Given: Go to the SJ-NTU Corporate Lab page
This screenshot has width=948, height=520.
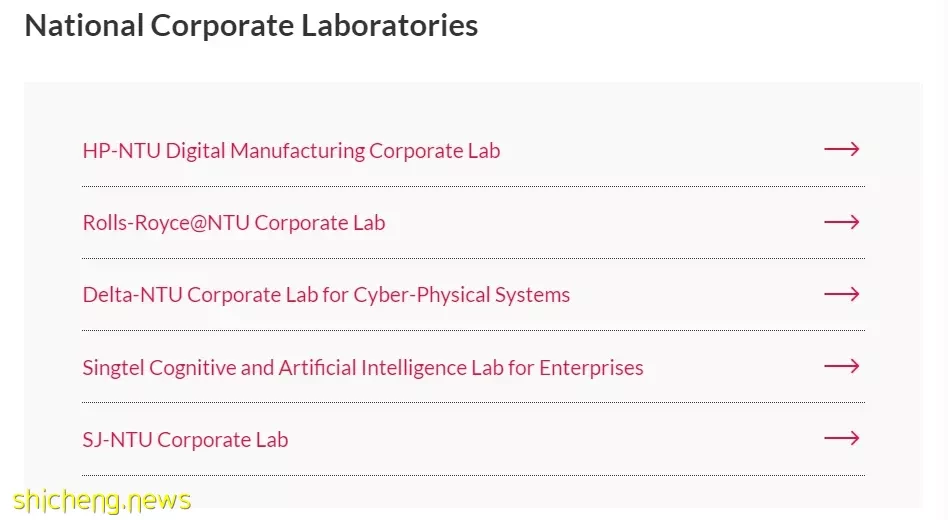Looking at the screenshot, I should click(185, 440).
